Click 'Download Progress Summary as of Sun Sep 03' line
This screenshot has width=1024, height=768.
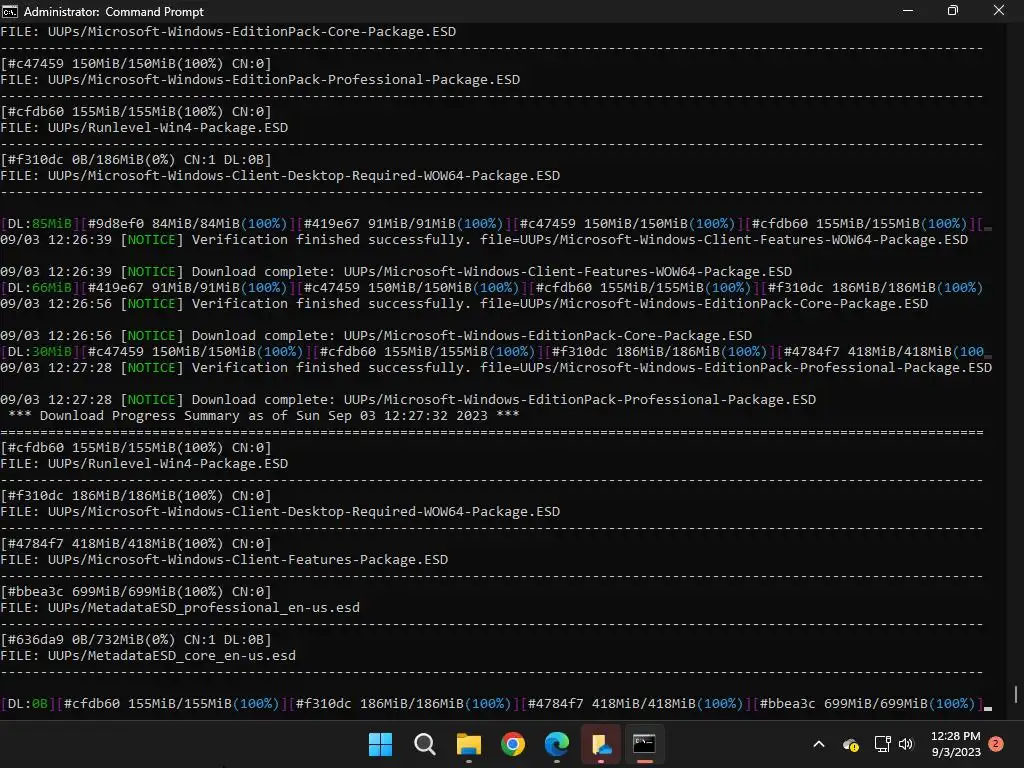264,415
